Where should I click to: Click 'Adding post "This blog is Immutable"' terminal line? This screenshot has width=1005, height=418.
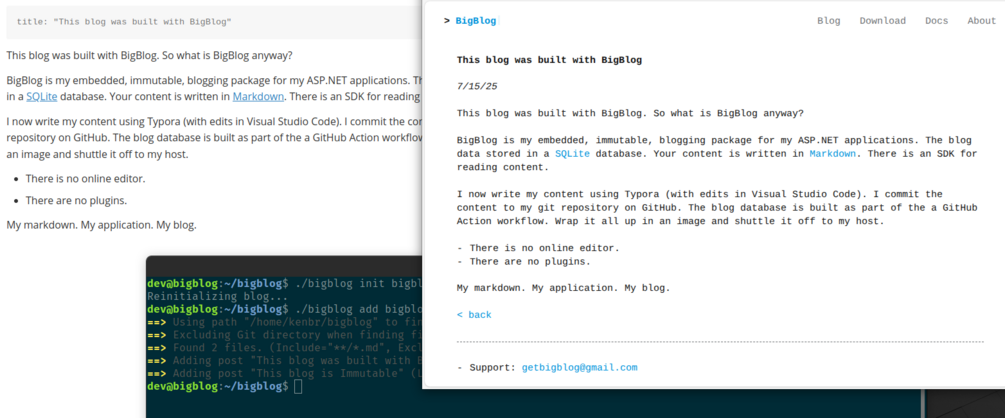pyautogui.click(x=285, y=373)
